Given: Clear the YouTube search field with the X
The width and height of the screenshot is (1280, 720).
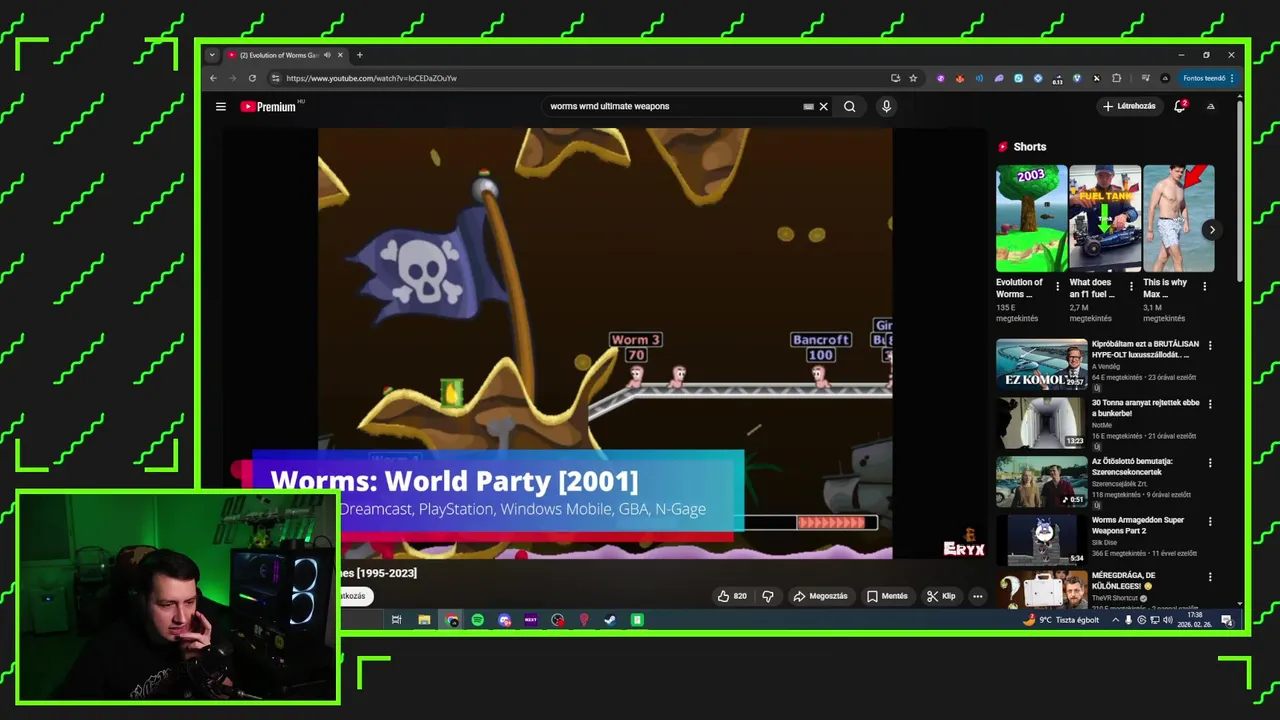Looking at the screenshot, I should tap(824, 106).
